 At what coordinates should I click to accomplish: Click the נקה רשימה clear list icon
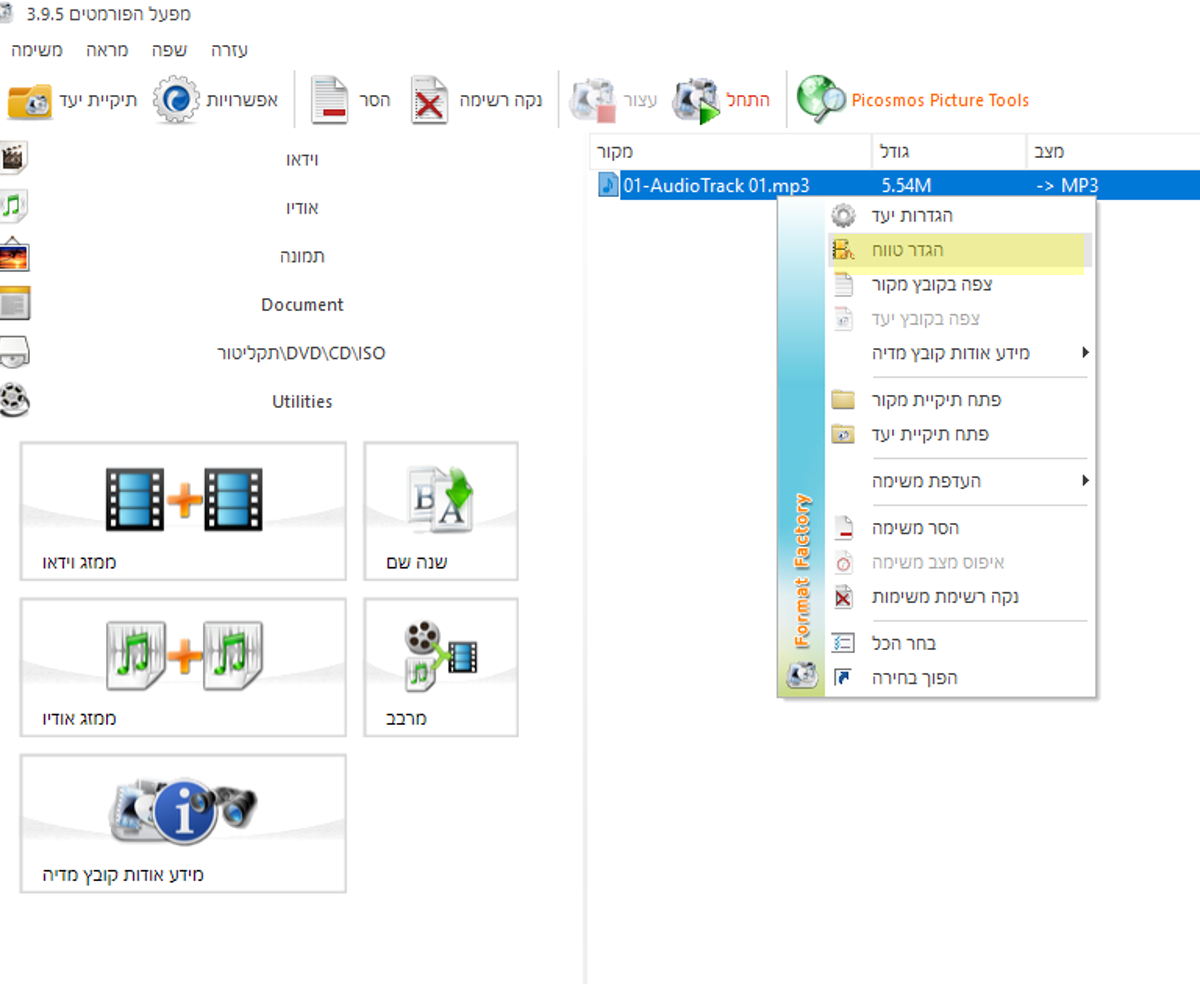[x=430, y=101]
